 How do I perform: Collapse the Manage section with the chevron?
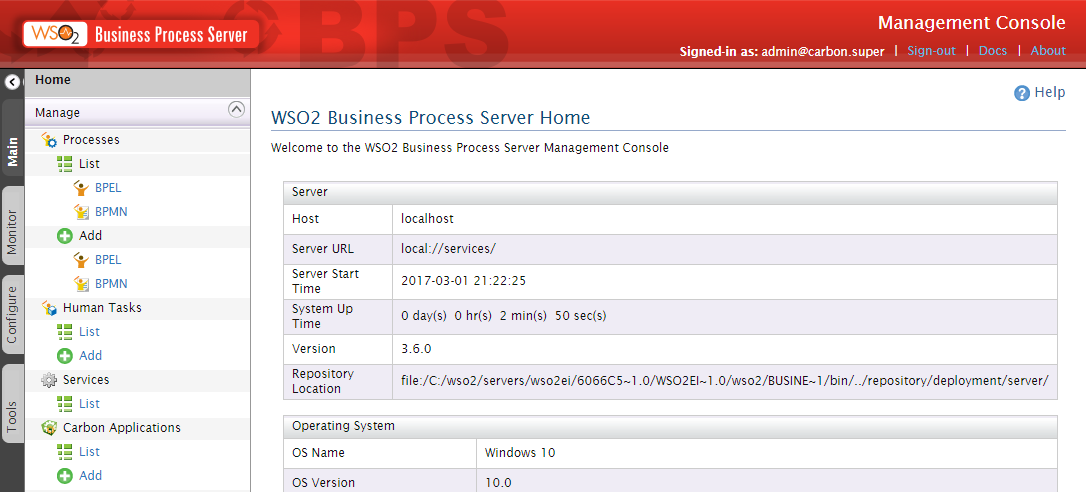(x=236, y=109)
